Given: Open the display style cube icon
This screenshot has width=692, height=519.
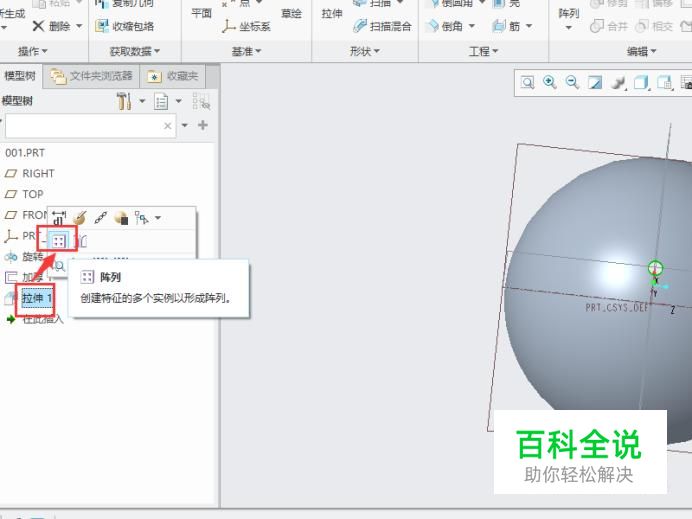Looking at the screenshot, I should pyautogui.click(x=641, y=82).
